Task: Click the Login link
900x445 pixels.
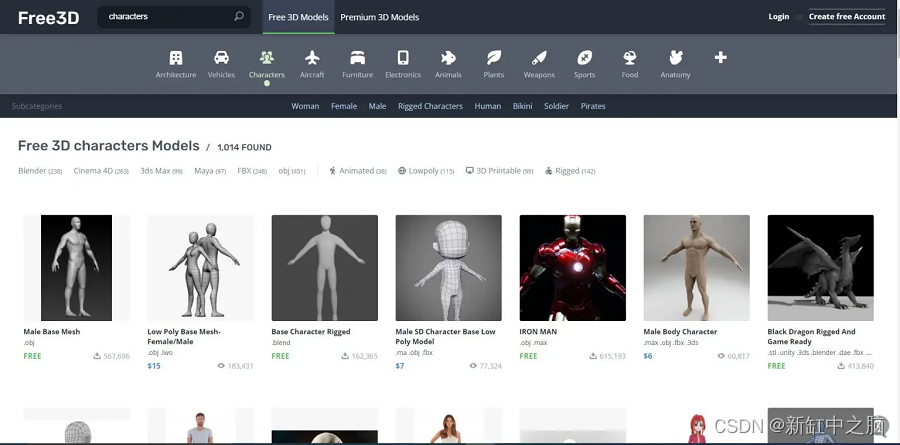Action: 779,17
